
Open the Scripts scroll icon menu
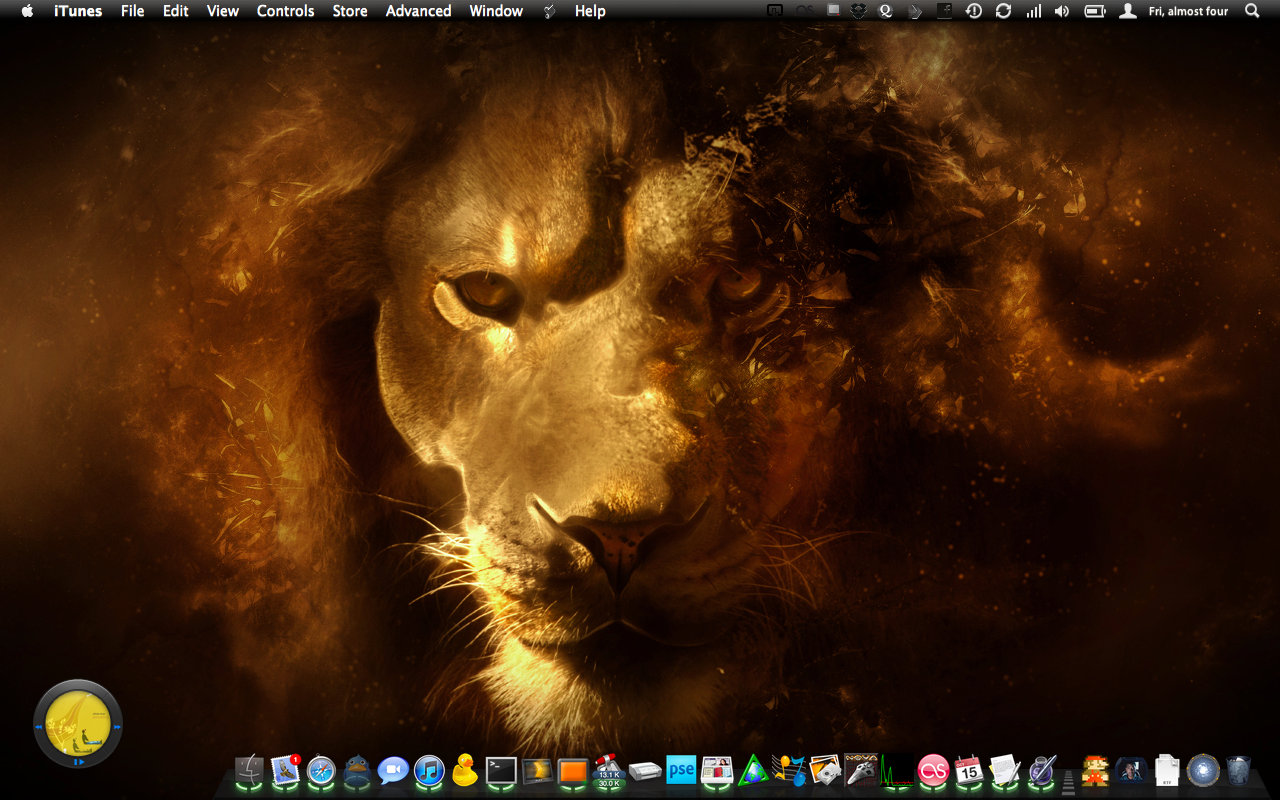[x=549, y=11]
